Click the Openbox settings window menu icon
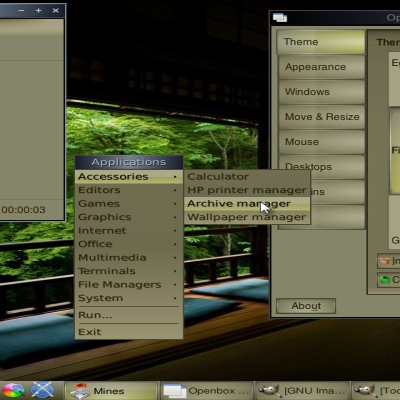Screen dimensions: 400x400 (280, 17)
